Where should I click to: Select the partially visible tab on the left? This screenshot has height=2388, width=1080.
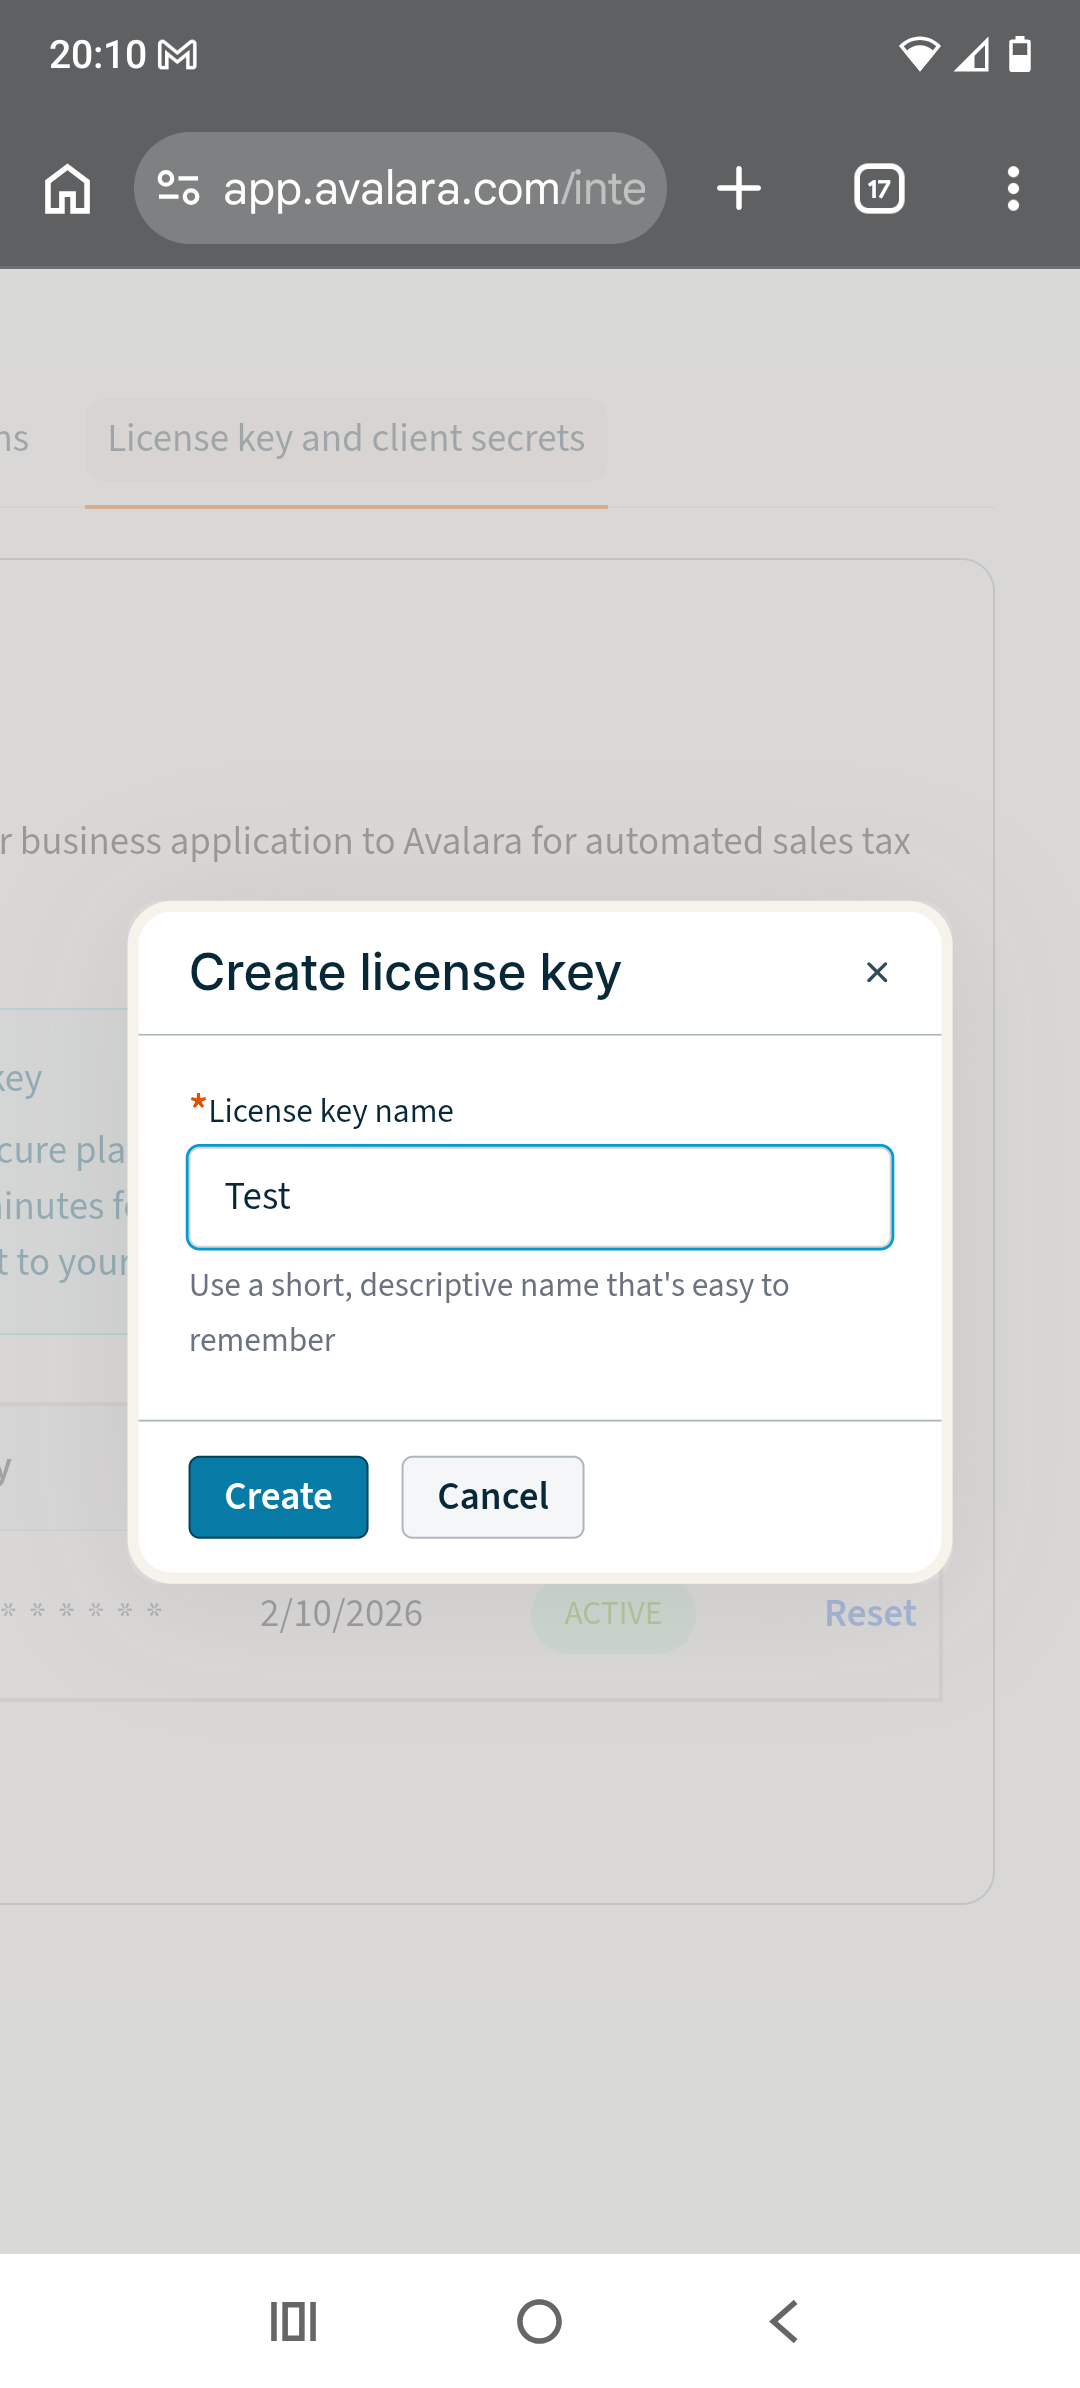point(14,439)
